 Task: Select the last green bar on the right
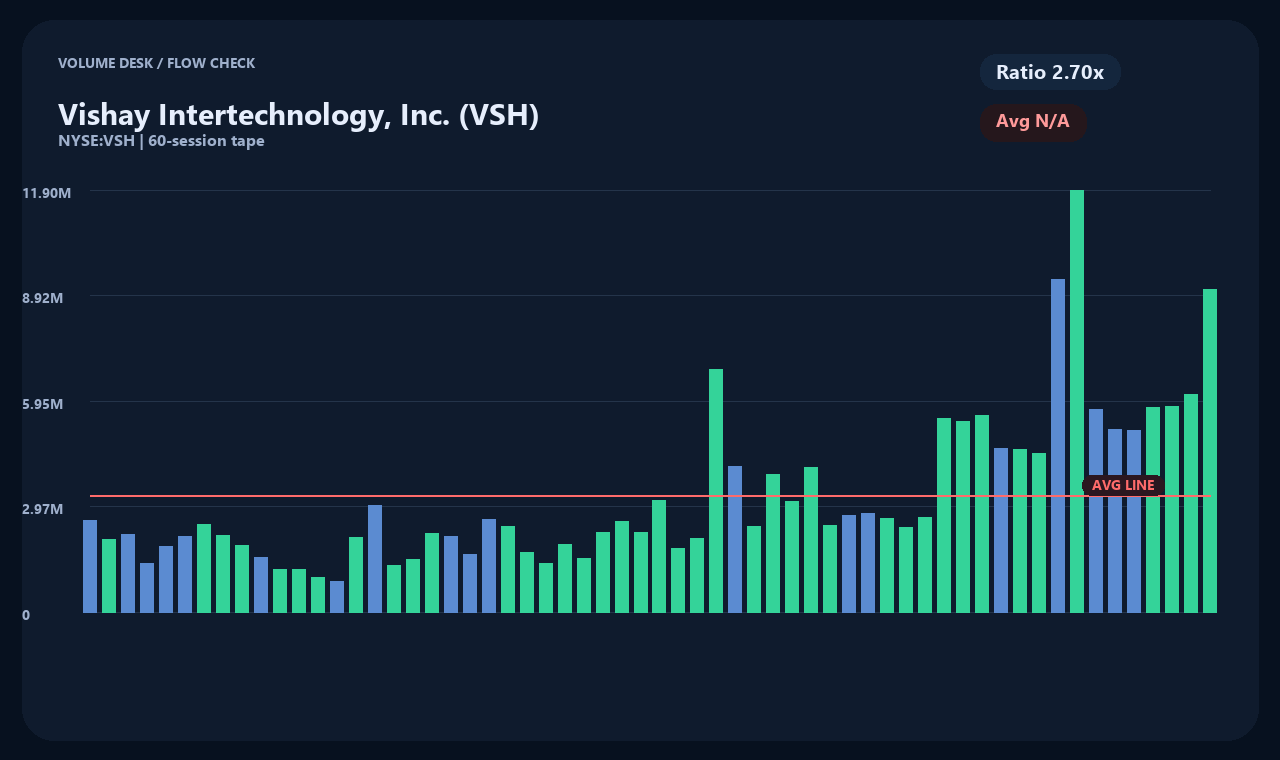click(x=1210, y=451)
